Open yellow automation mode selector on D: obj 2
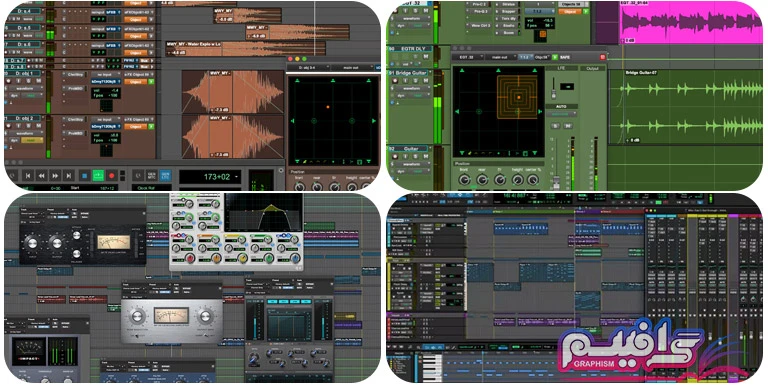768x386 pixels. [x=32, y=140]
